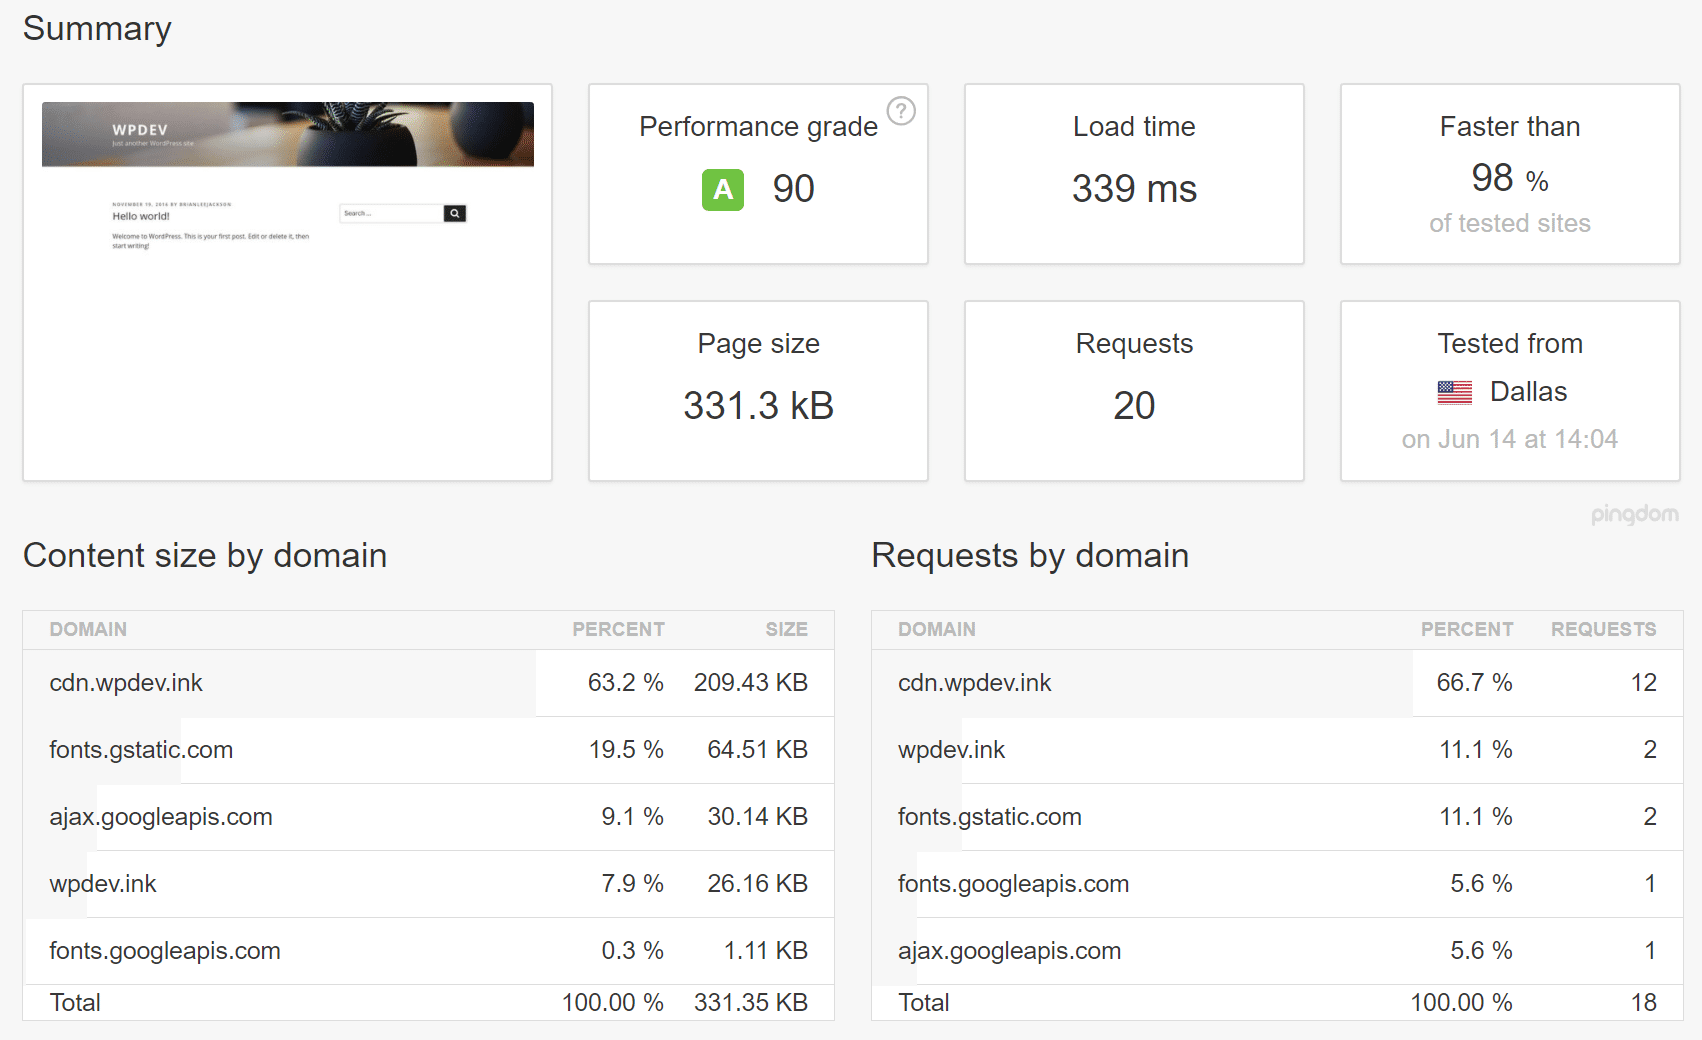Click the REQUESTS column header
Image resolution: width=1702 pixels, height=1040 pixels.
(x=1603, y=629)
